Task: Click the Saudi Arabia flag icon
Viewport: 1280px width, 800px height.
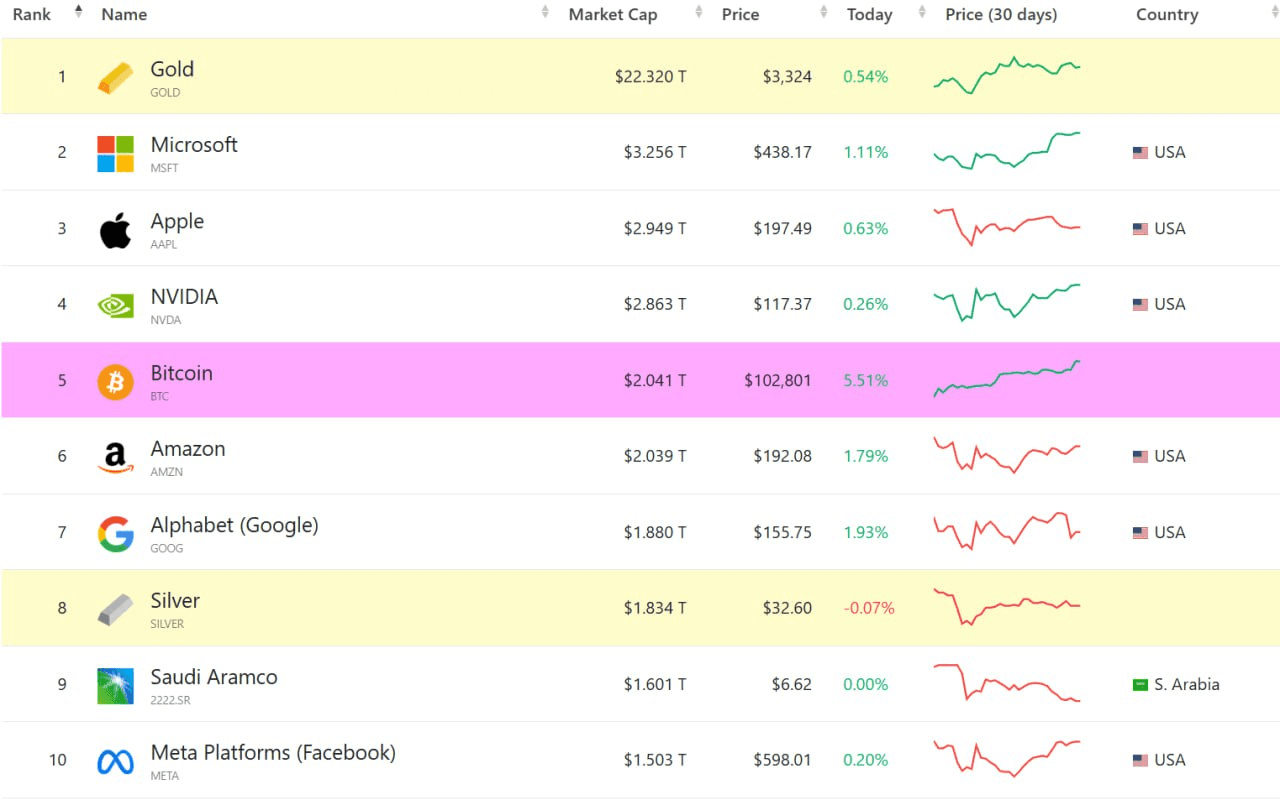Action: point(1140,685)
